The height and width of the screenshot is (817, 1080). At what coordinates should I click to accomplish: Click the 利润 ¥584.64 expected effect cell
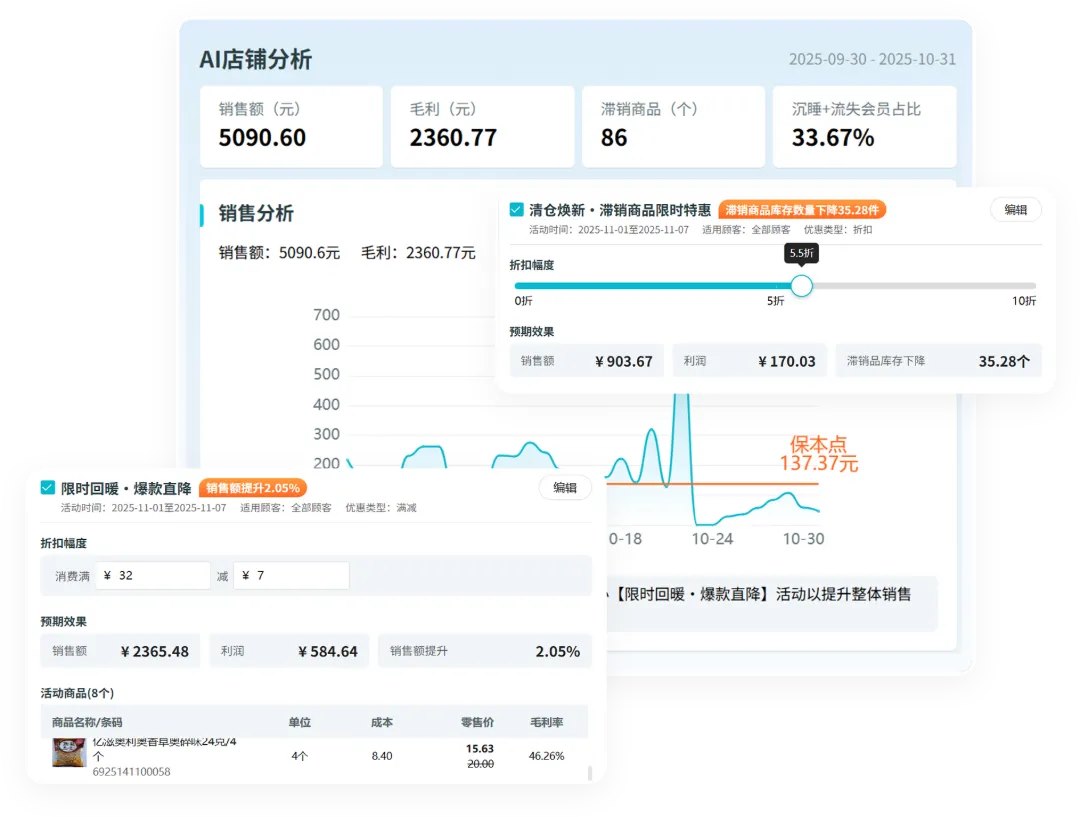tap(289, 651)
